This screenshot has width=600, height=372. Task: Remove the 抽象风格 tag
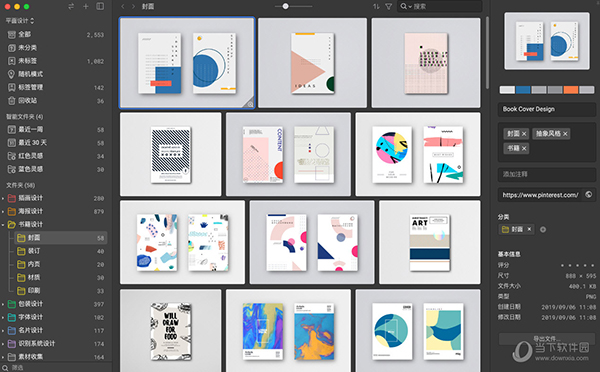565,134
